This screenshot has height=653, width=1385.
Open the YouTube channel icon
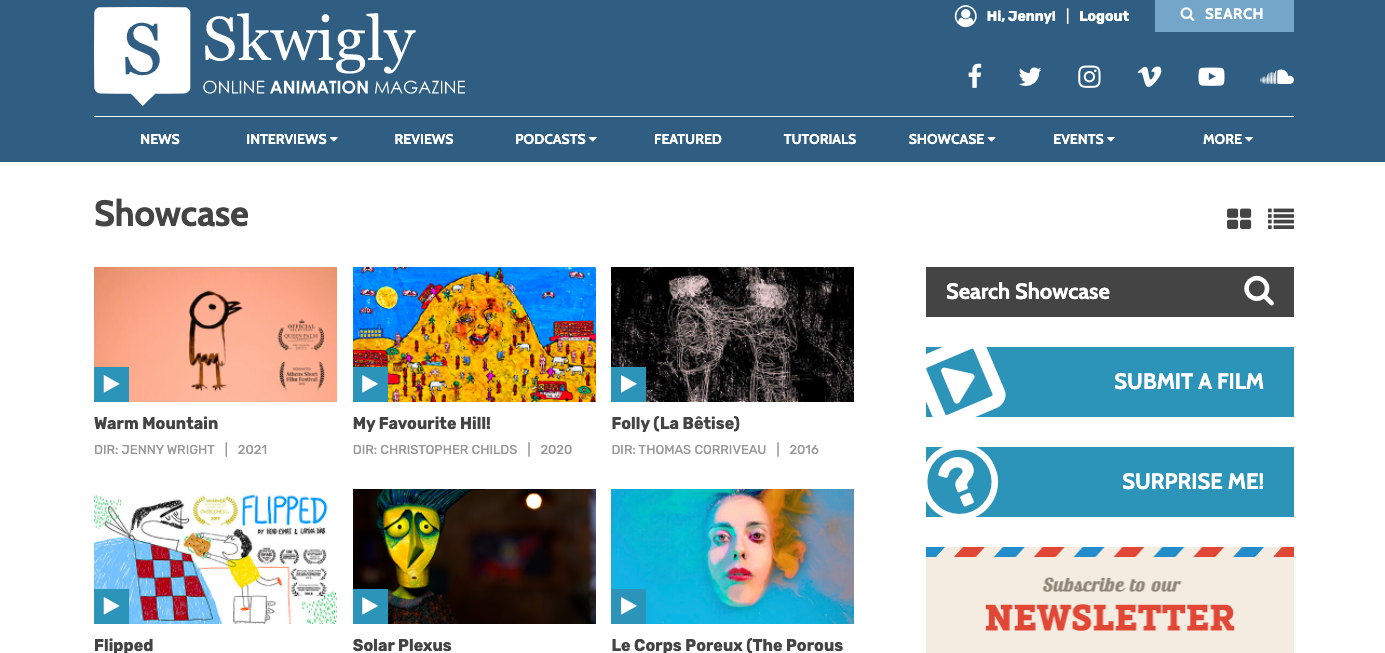[x=1211, y=76]
